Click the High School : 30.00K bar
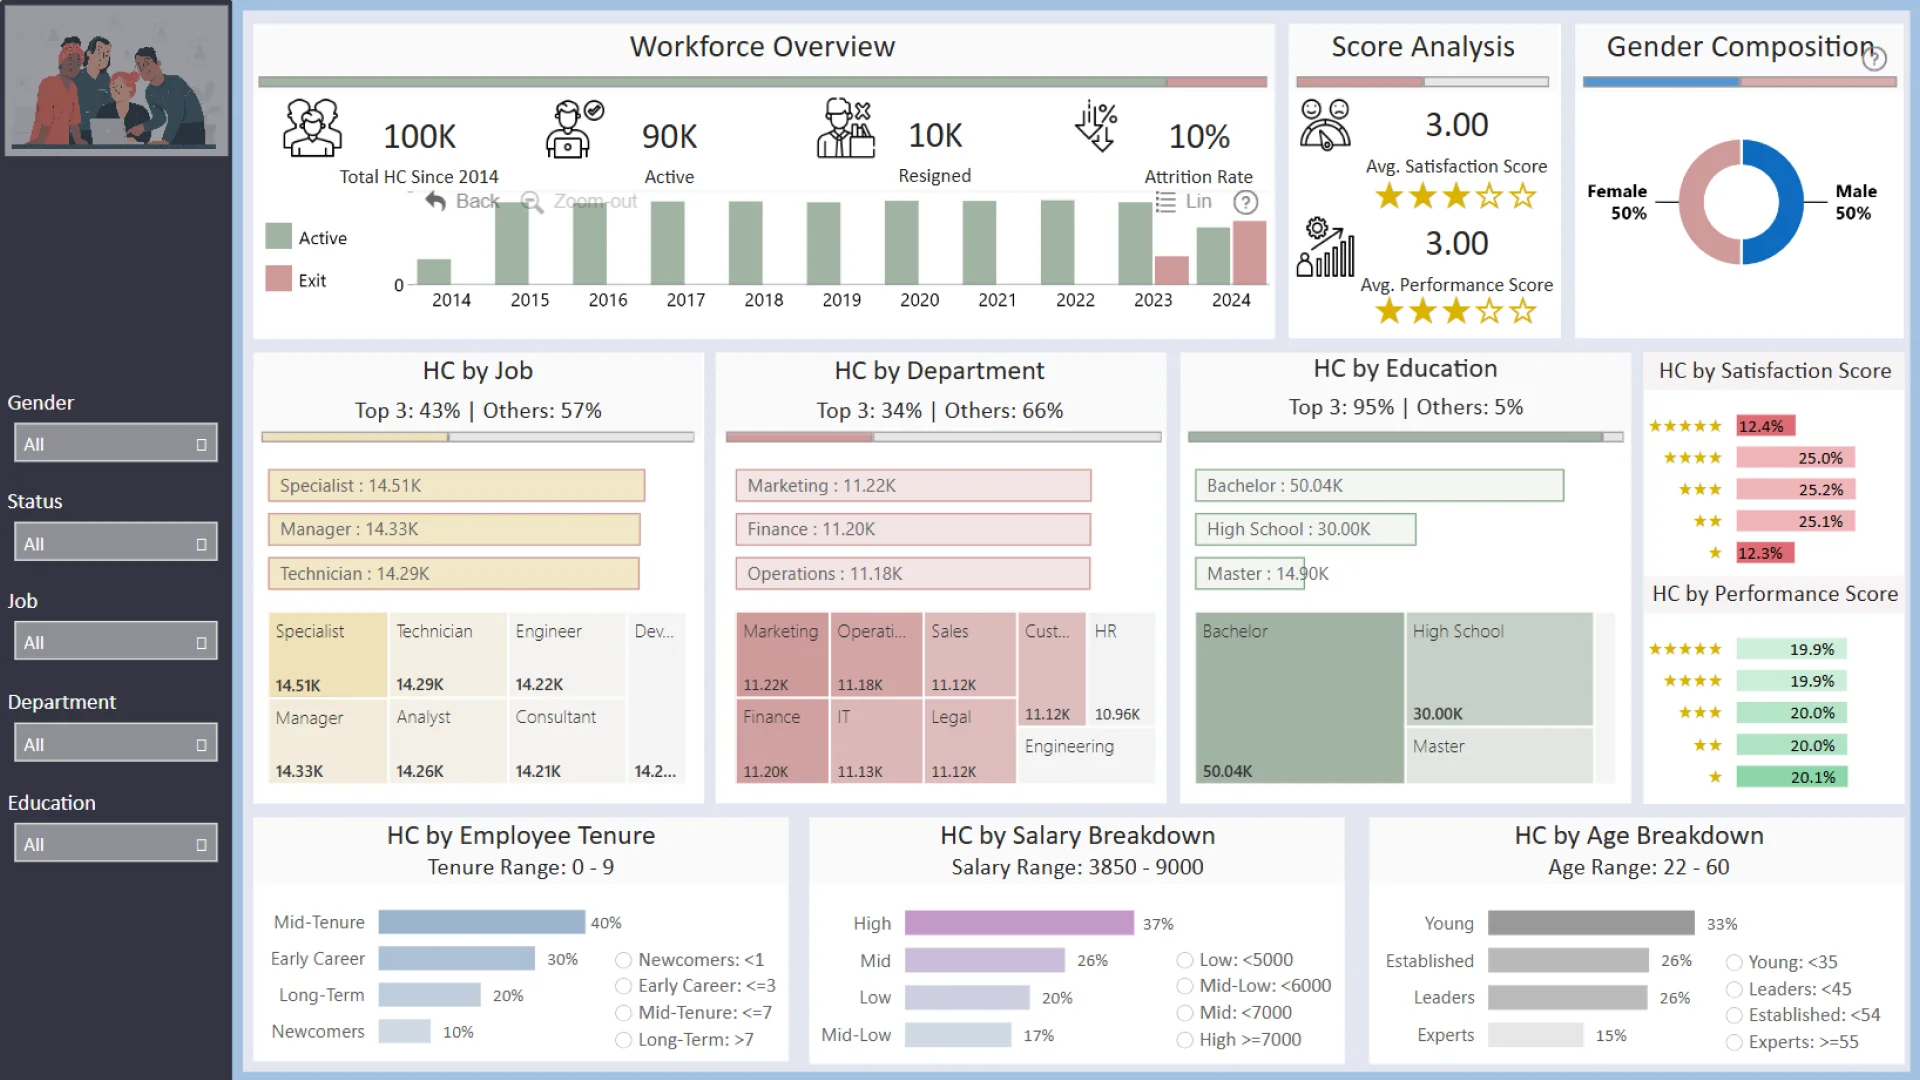The image size is (1920, 1080). pos(1305,529)
